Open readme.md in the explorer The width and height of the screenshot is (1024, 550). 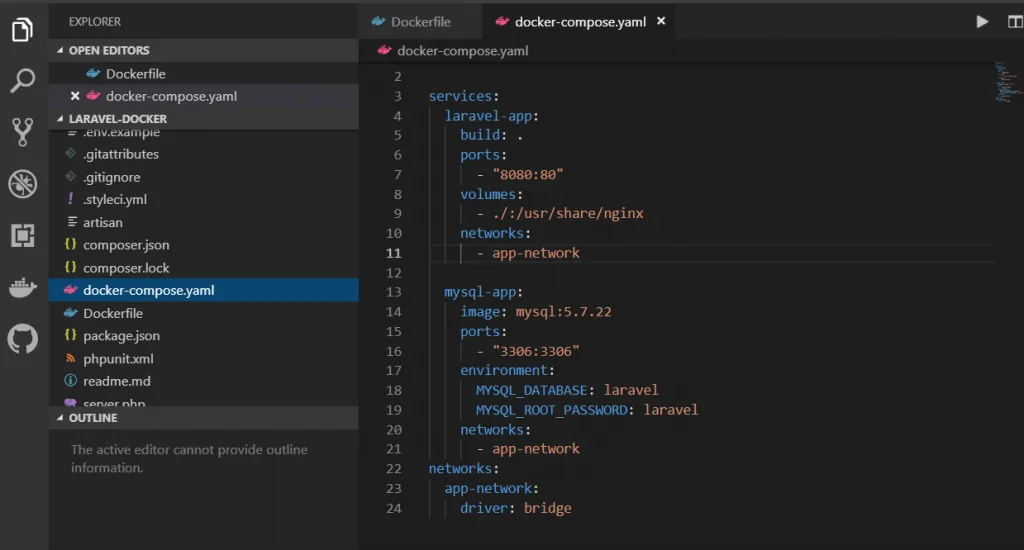coord(204,381)
